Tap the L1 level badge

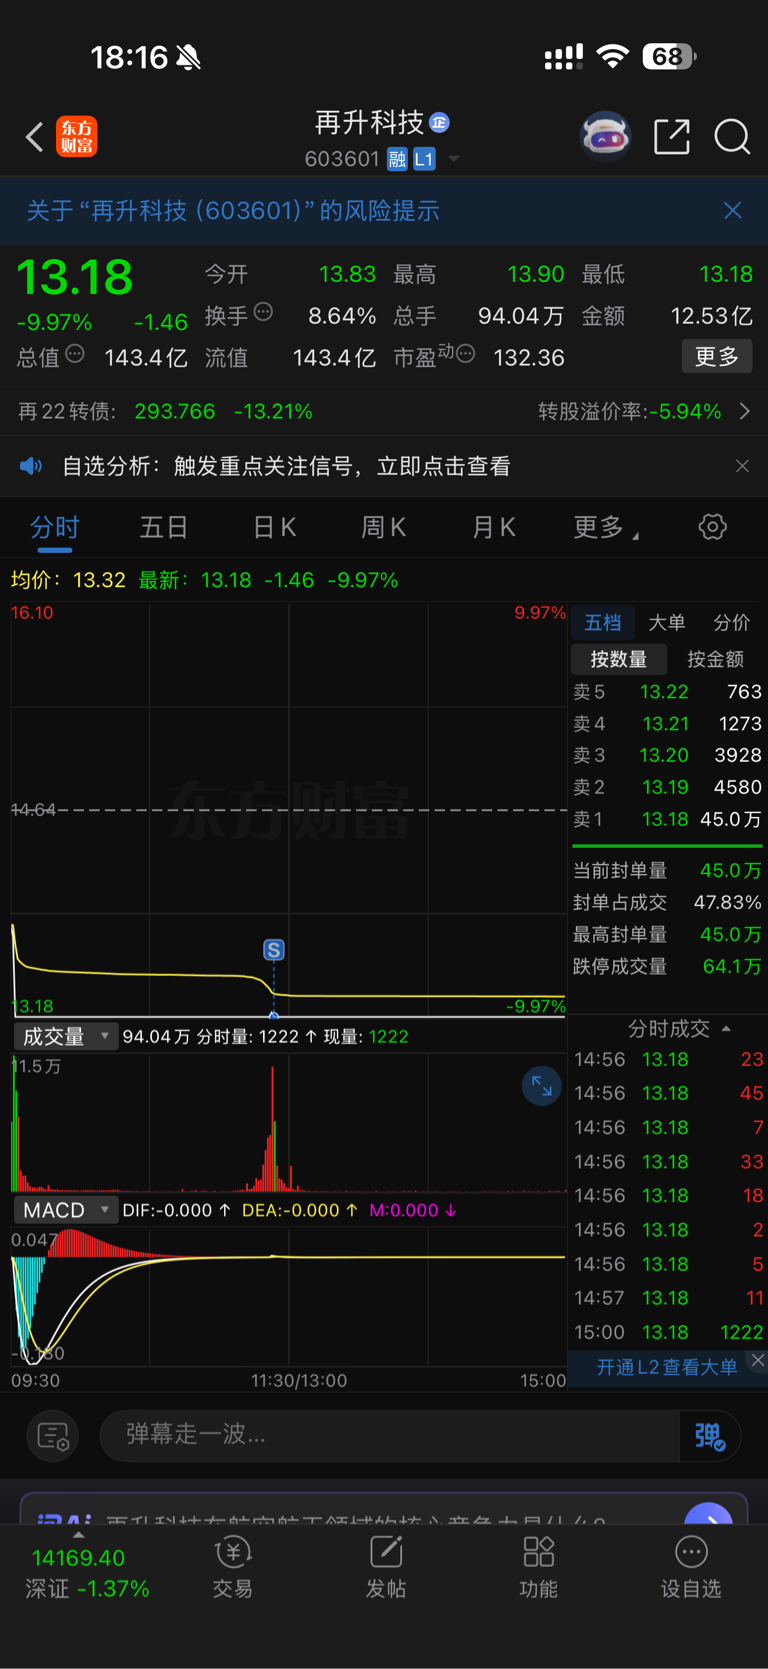click(424, 159)
